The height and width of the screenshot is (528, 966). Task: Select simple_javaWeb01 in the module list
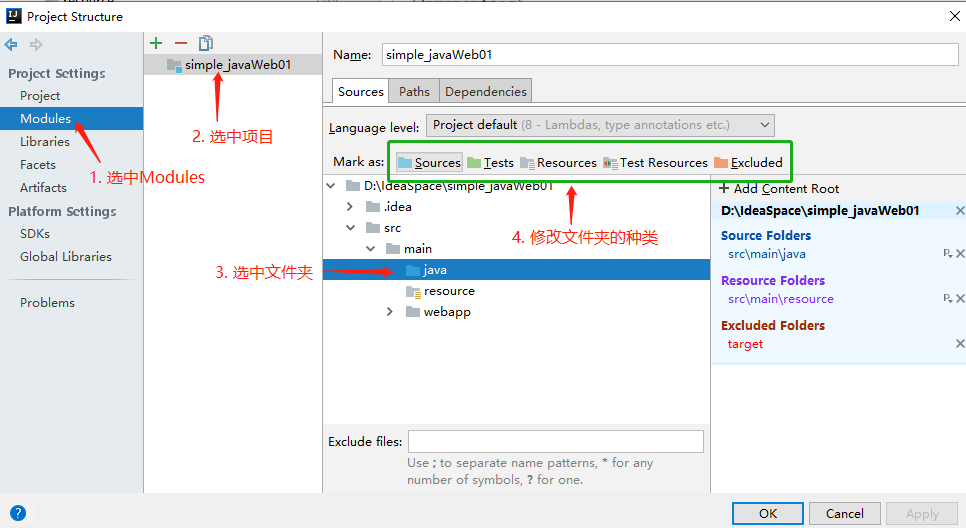(233, 65)
